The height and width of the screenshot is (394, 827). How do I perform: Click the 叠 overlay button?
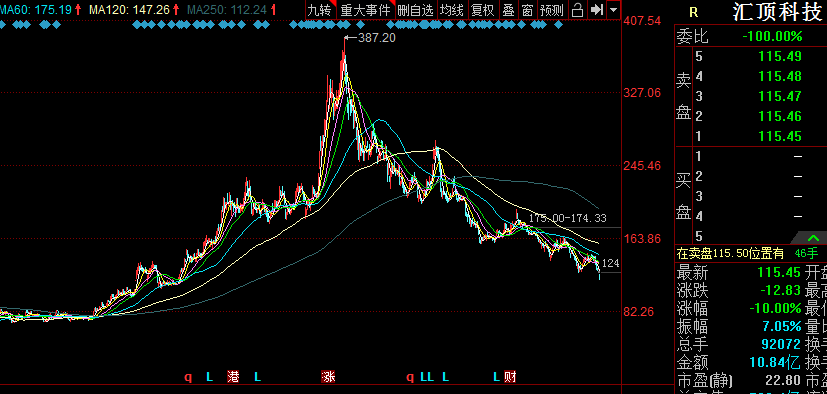(508, 10)
